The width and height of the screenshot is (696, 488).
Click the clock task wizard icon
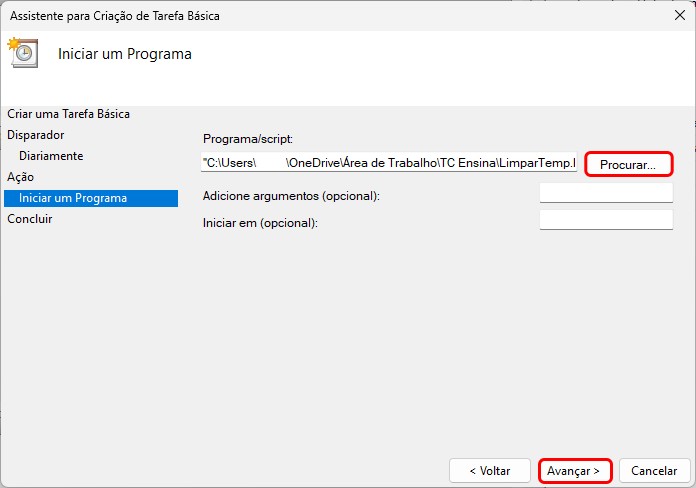click(x=22, y=53)
